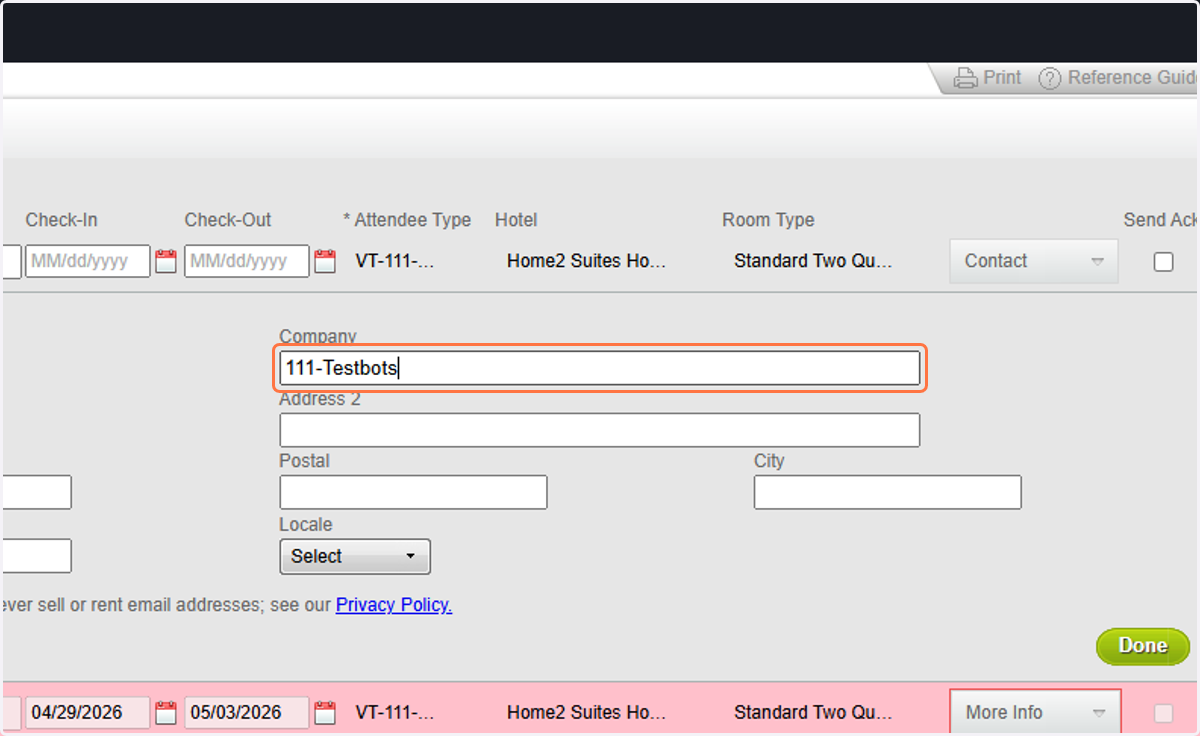Click the empty Check-Out date field
1200x736 pixels.
tap(247, 262)
